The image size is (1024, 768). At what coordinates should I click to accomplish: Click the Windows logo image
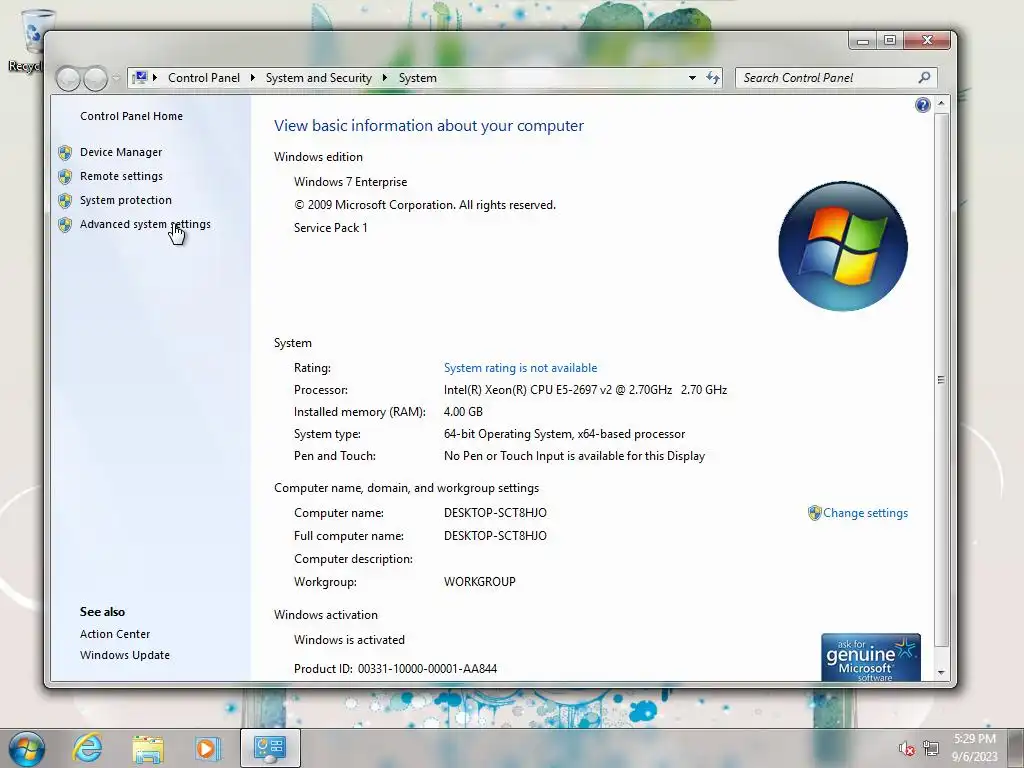coord(842,246)
